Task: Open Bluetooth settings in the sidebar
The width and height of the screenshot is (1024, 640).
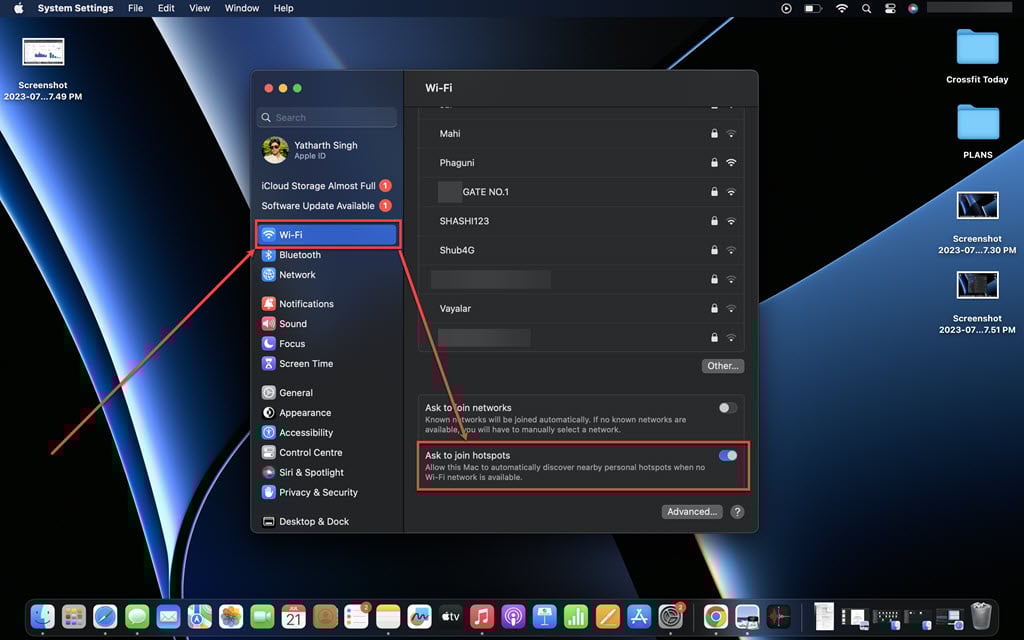Action: coord(292,255)
